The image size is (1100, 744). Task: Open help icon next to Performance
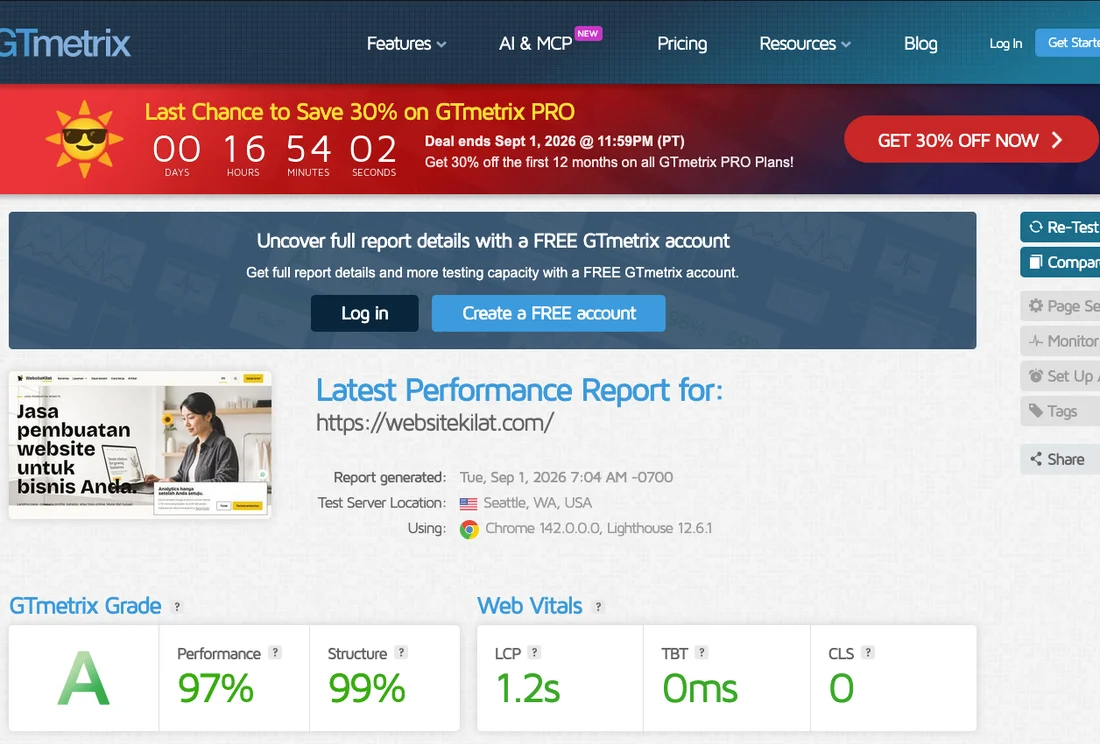click(x=276, y=652)
